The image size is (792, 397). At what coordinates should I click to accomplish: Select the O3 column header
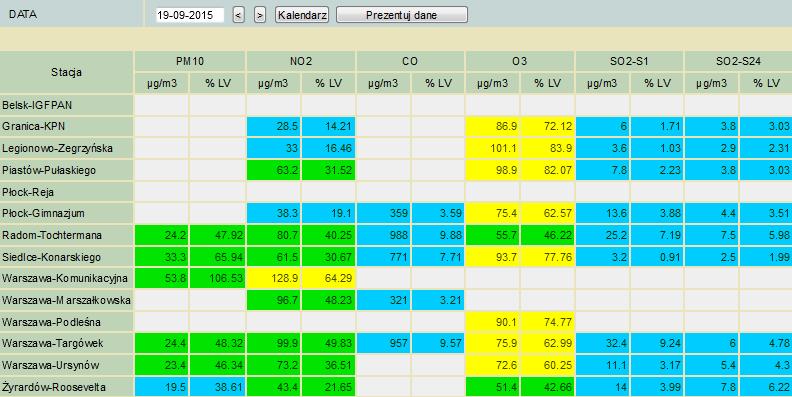pos(520,61)
